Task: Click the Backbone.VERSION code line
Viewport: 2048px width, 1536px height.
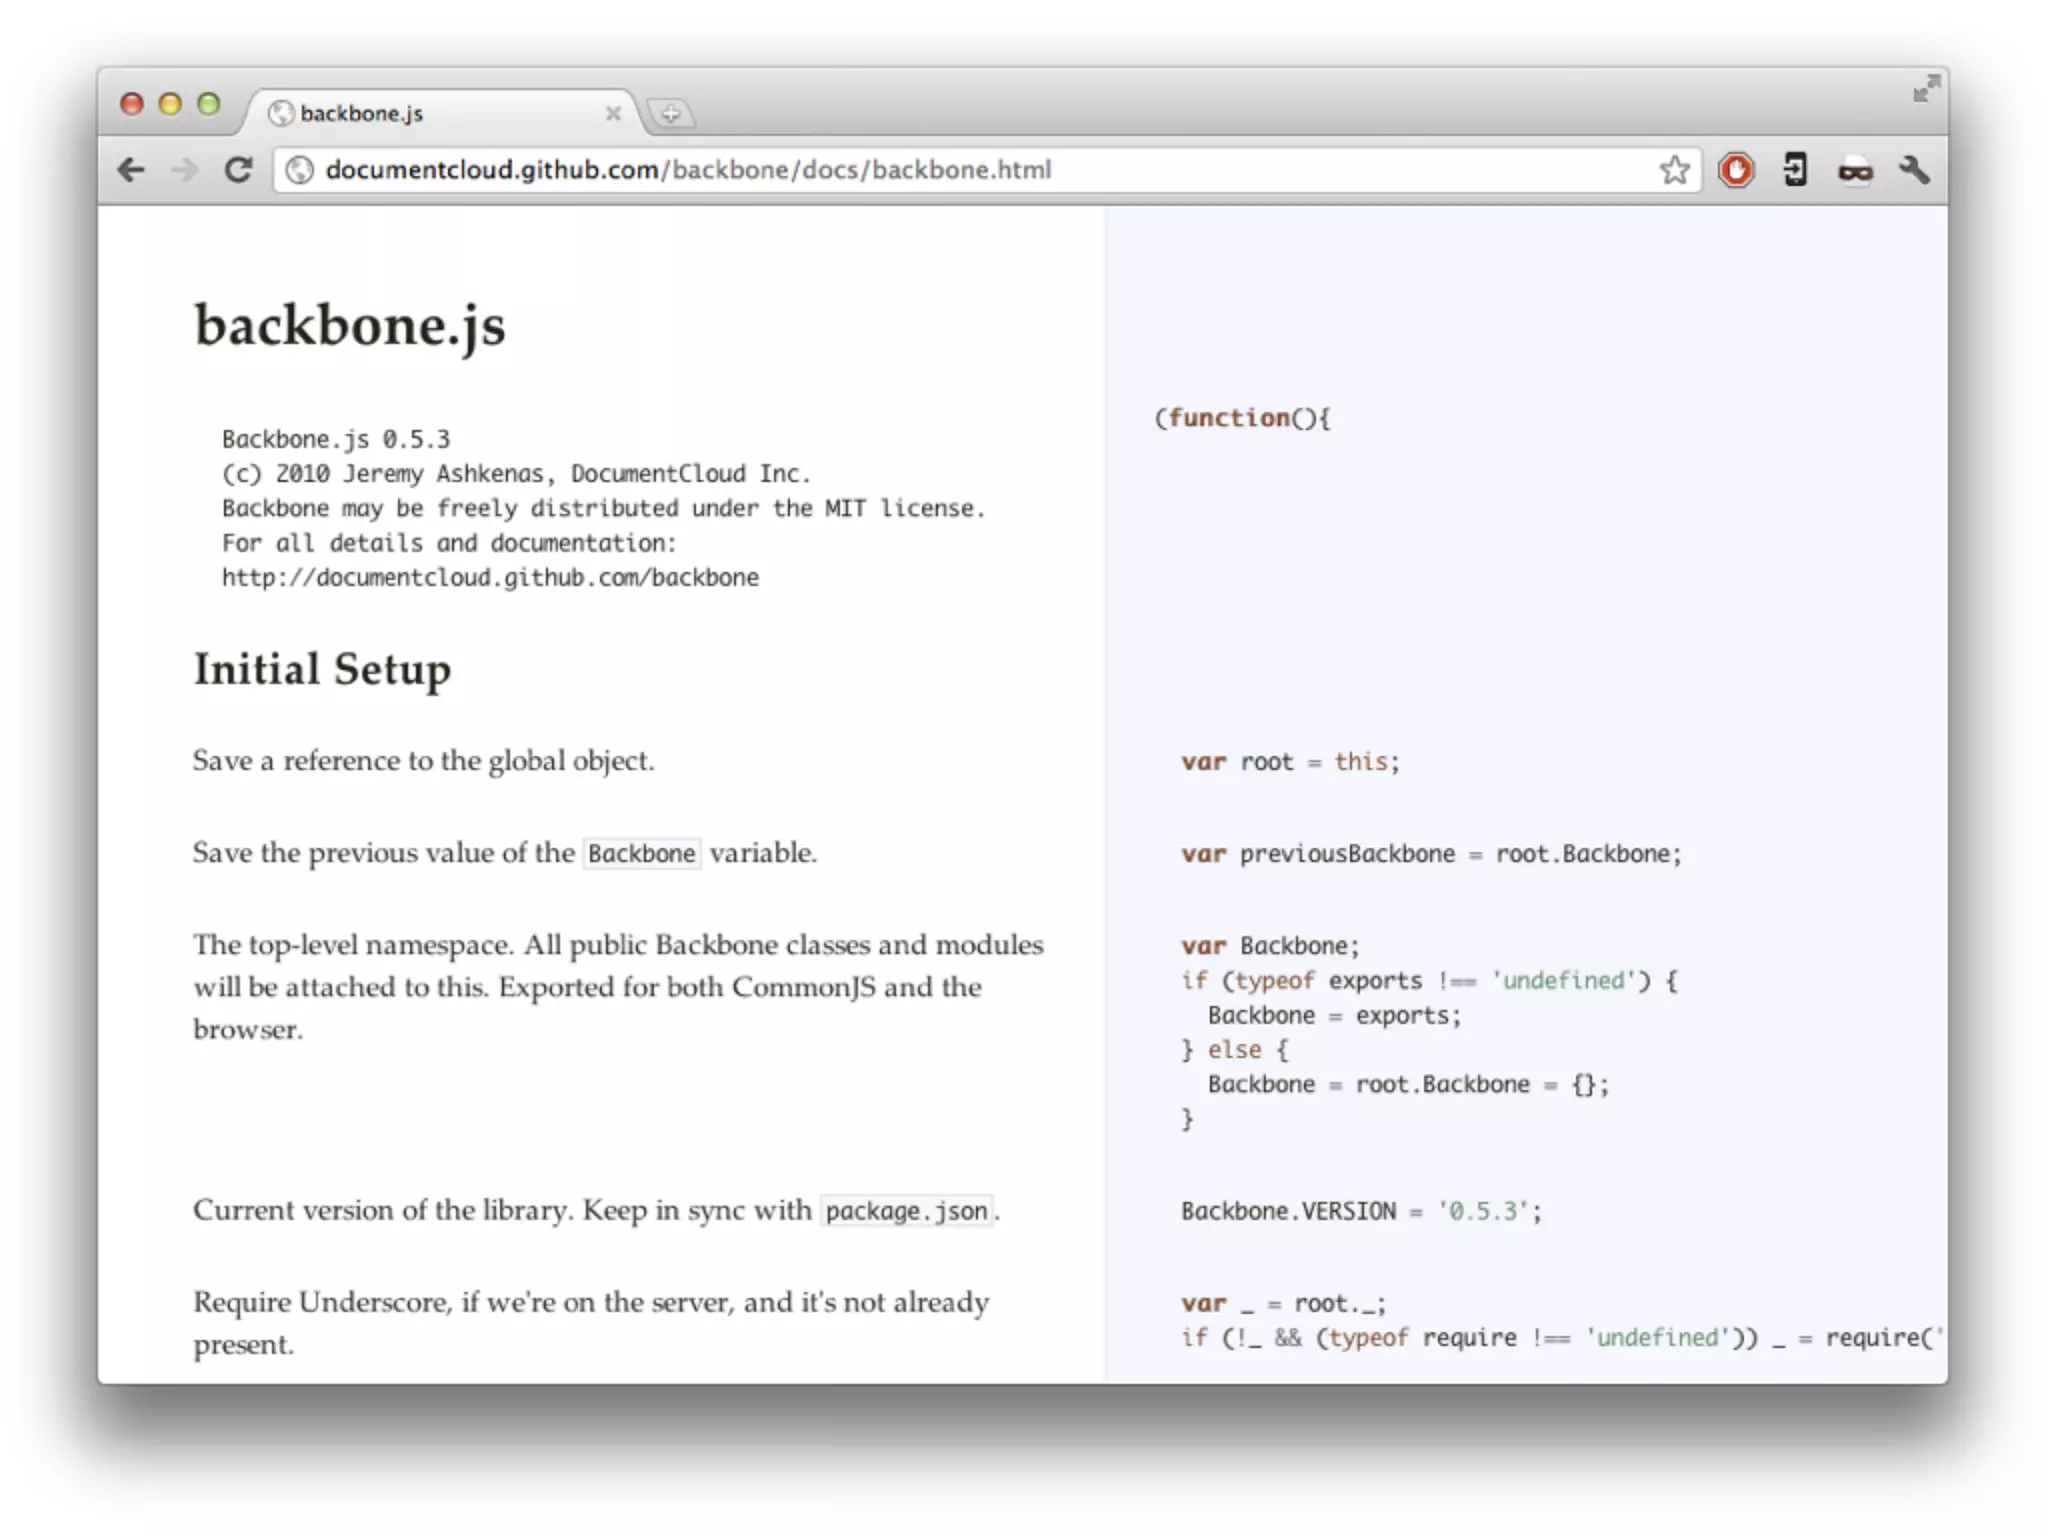Action: point(1362,1212)
